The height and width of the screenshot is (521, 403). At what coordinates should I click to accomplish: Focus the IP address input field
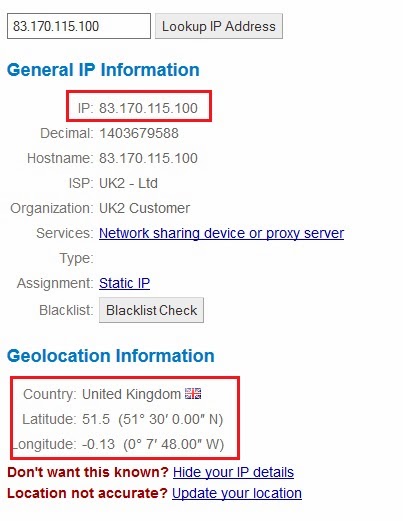79,26
